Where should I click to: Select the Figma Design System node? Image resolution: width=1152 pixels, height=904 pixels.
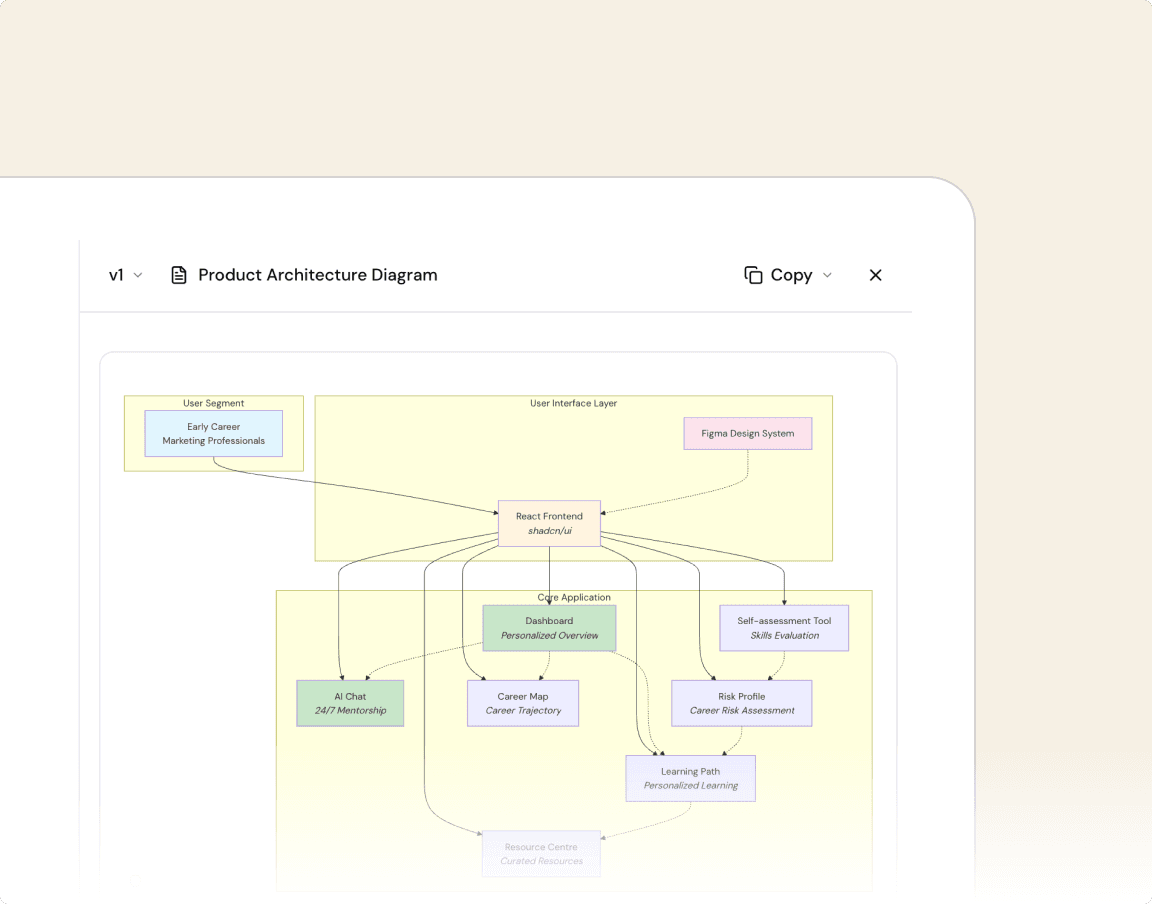pos(747,433)
